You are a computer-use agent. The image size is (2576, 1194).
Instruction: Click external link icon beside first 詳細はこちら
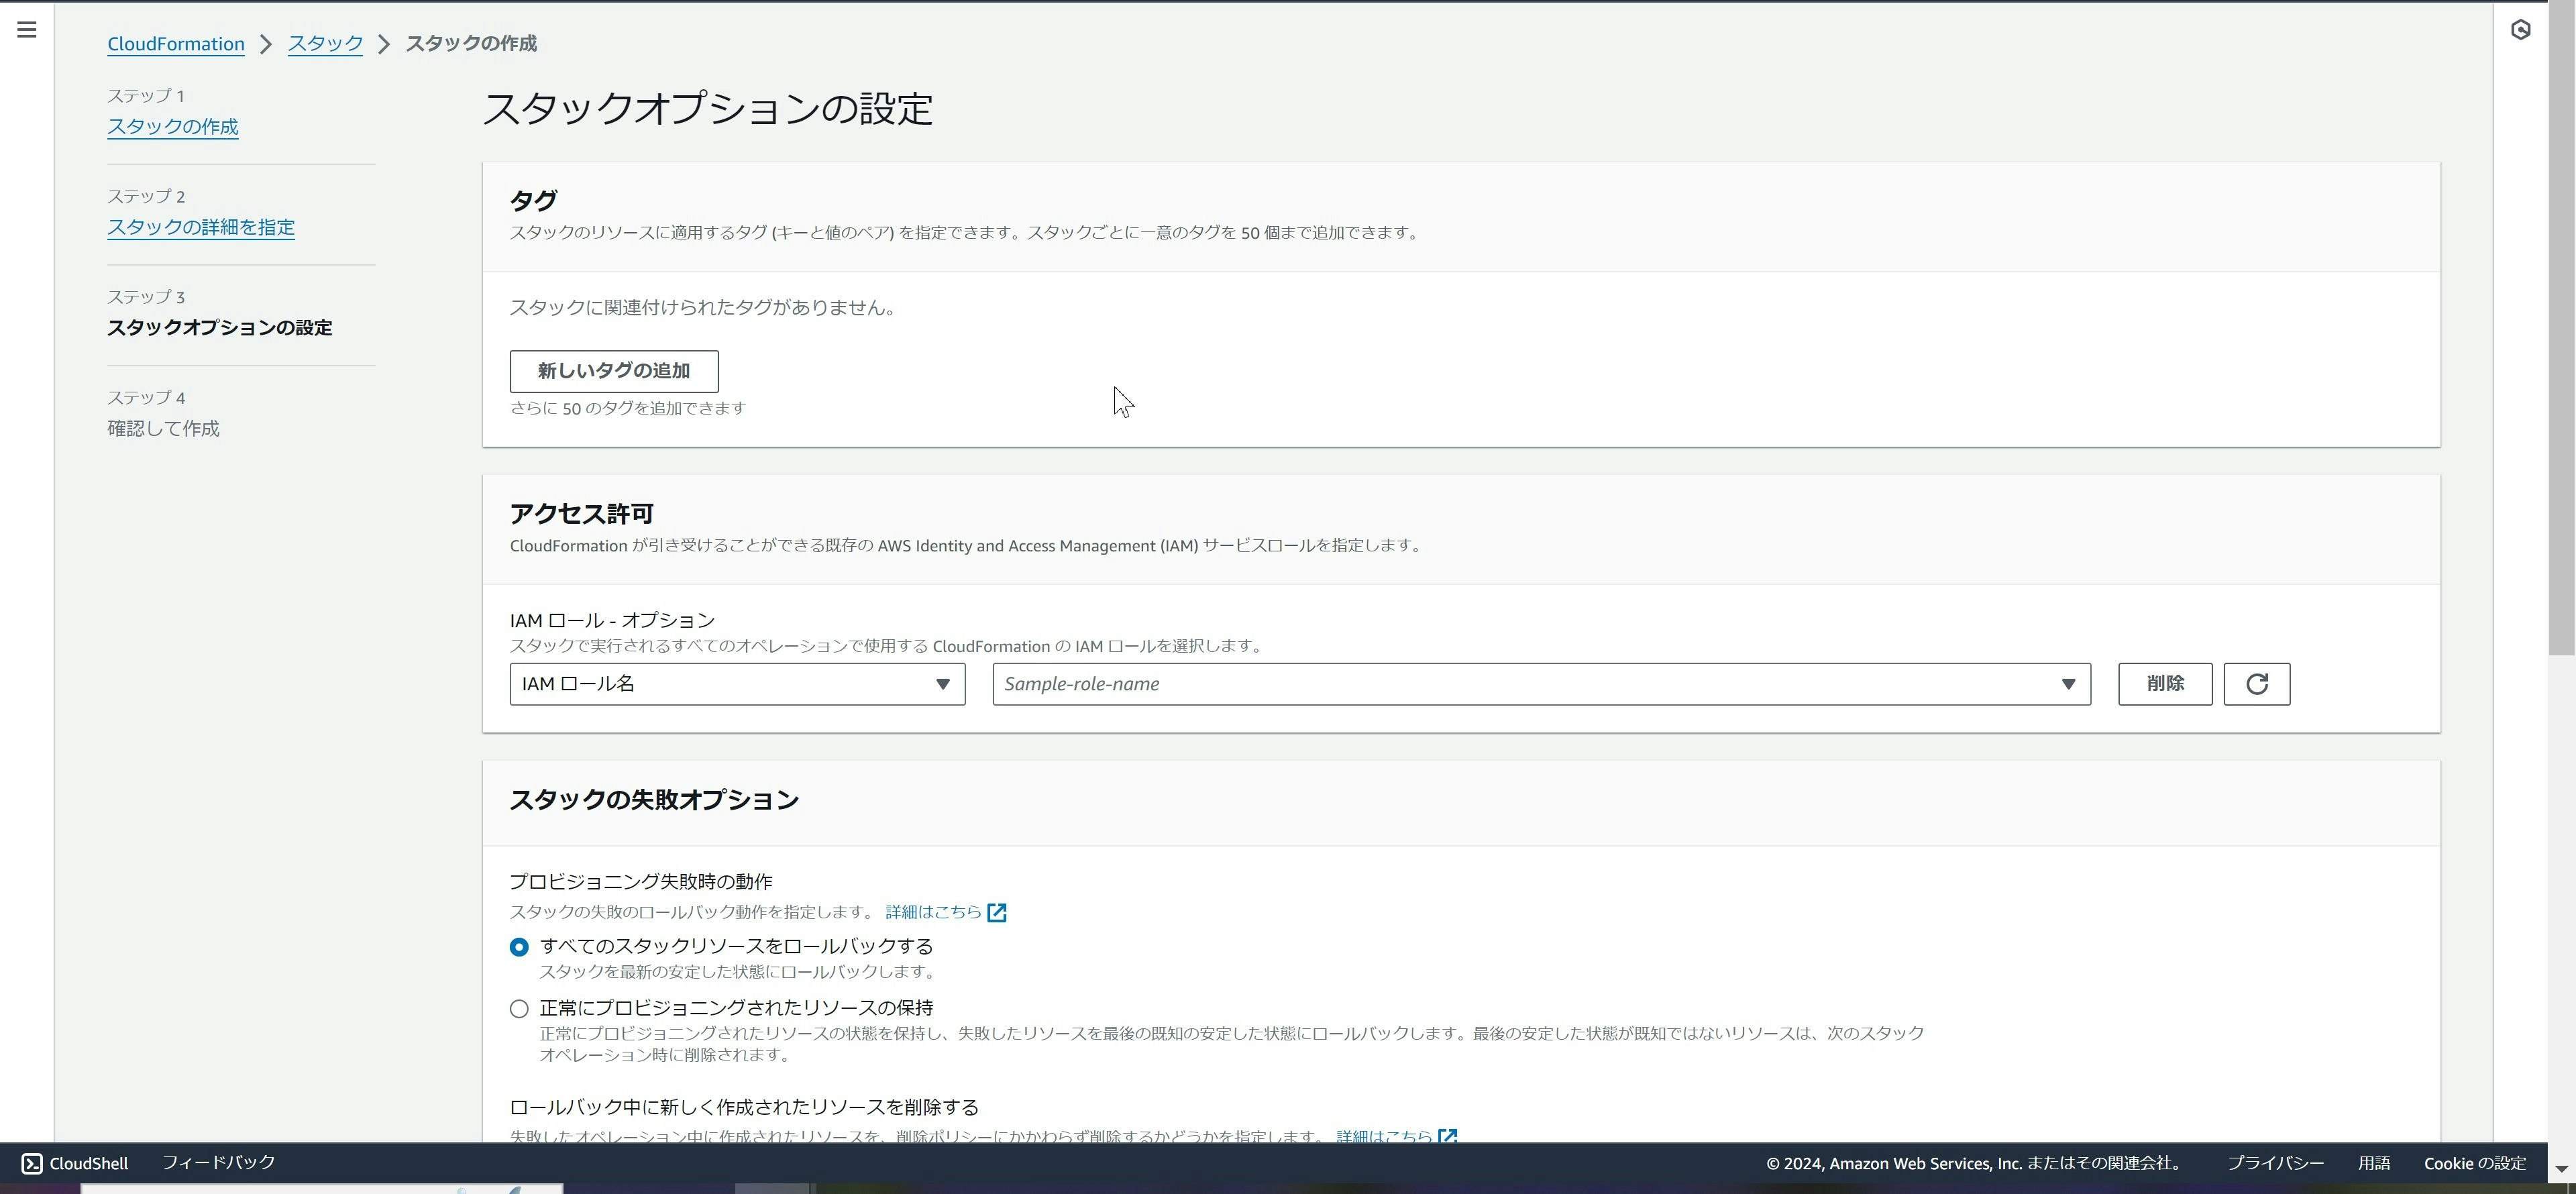coord(996,912)
